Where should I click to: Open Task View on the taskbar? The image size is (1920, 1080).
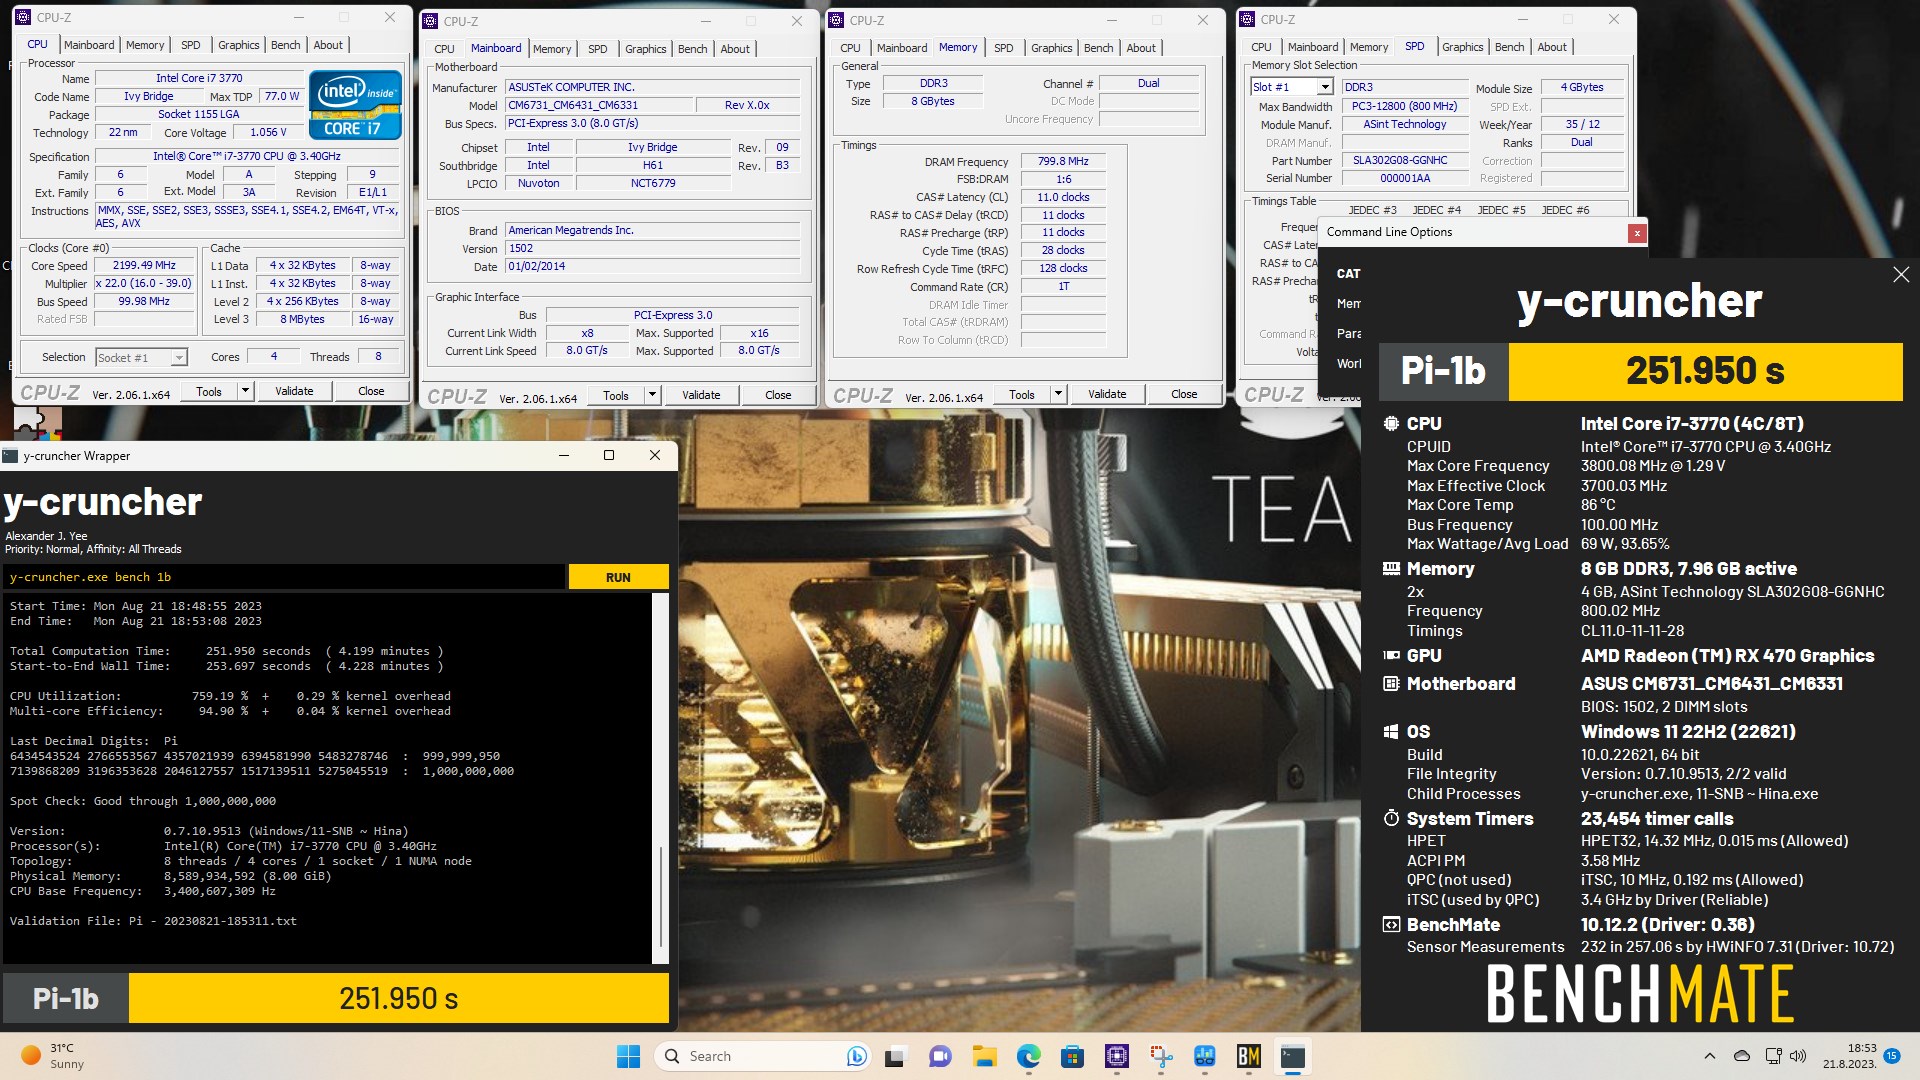(x=895, y=1056)
